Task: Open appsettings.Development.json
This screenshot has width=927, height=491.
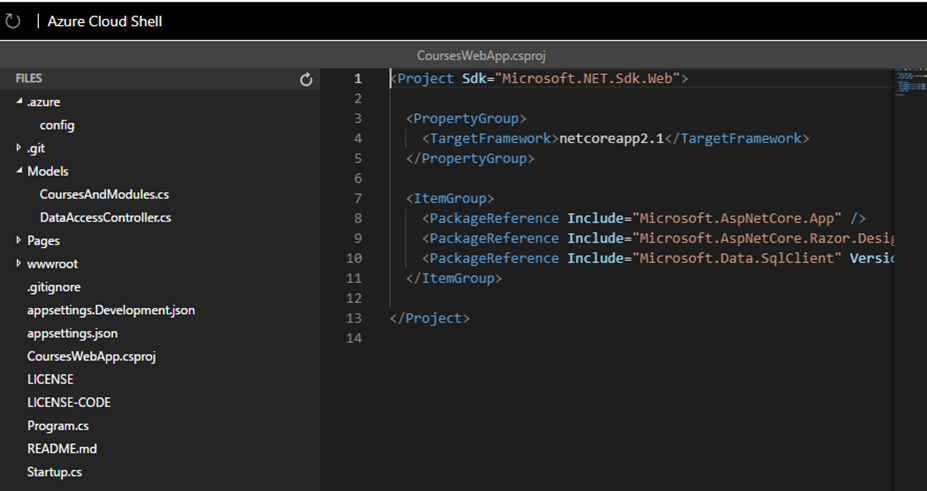Action: click(x=111, y=310)
